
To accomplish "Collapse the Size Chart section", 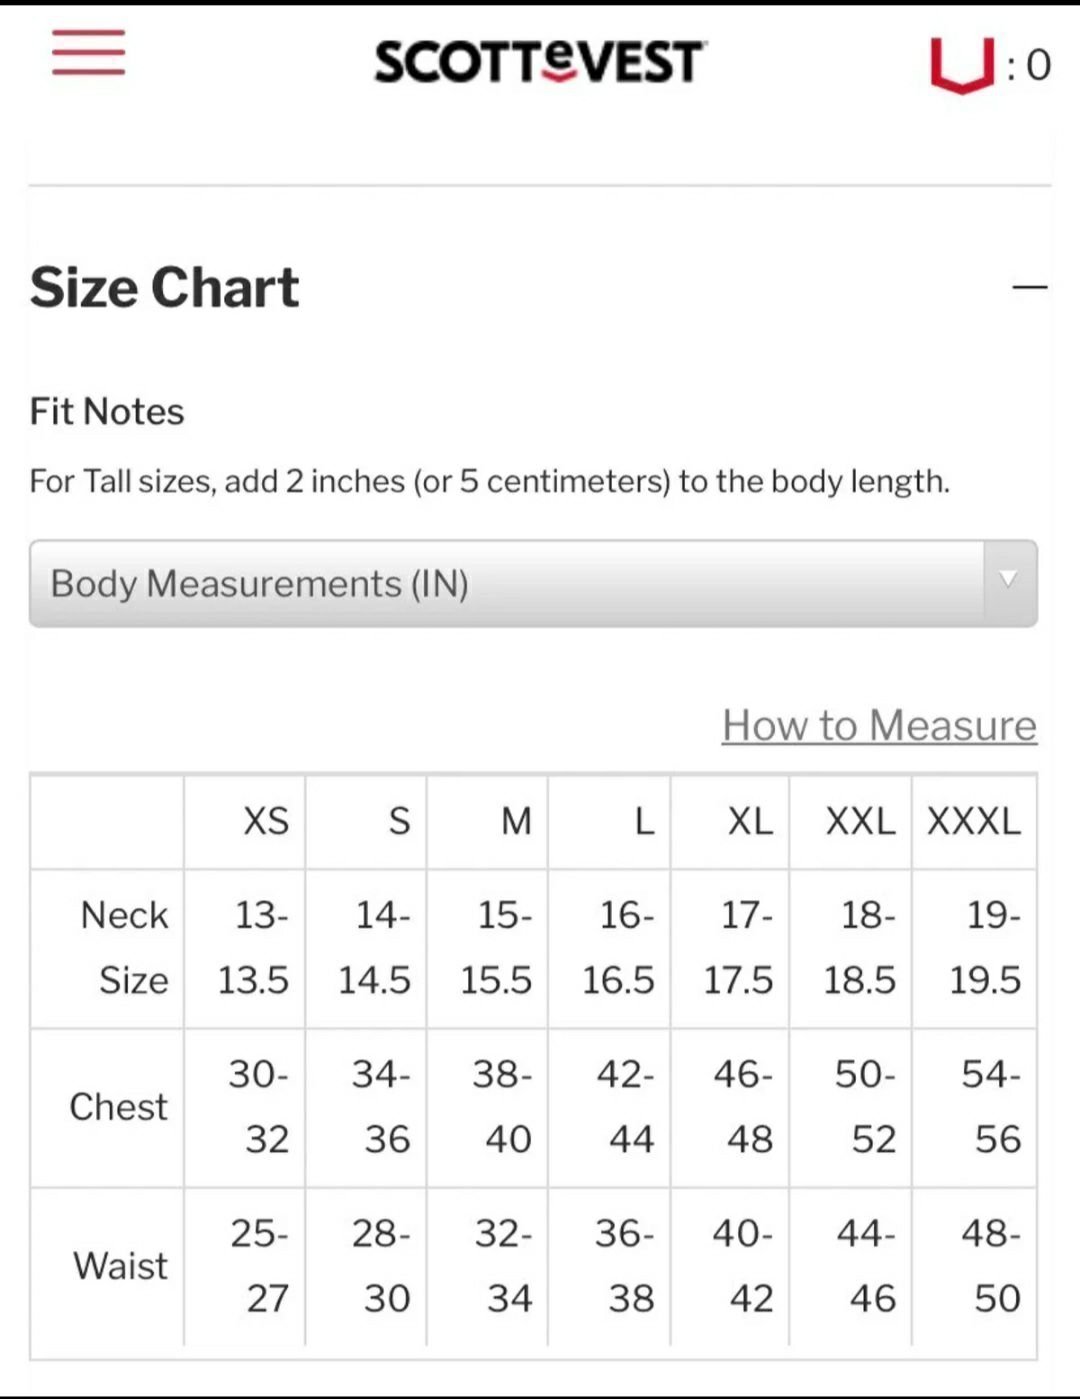I will 1029,288.
